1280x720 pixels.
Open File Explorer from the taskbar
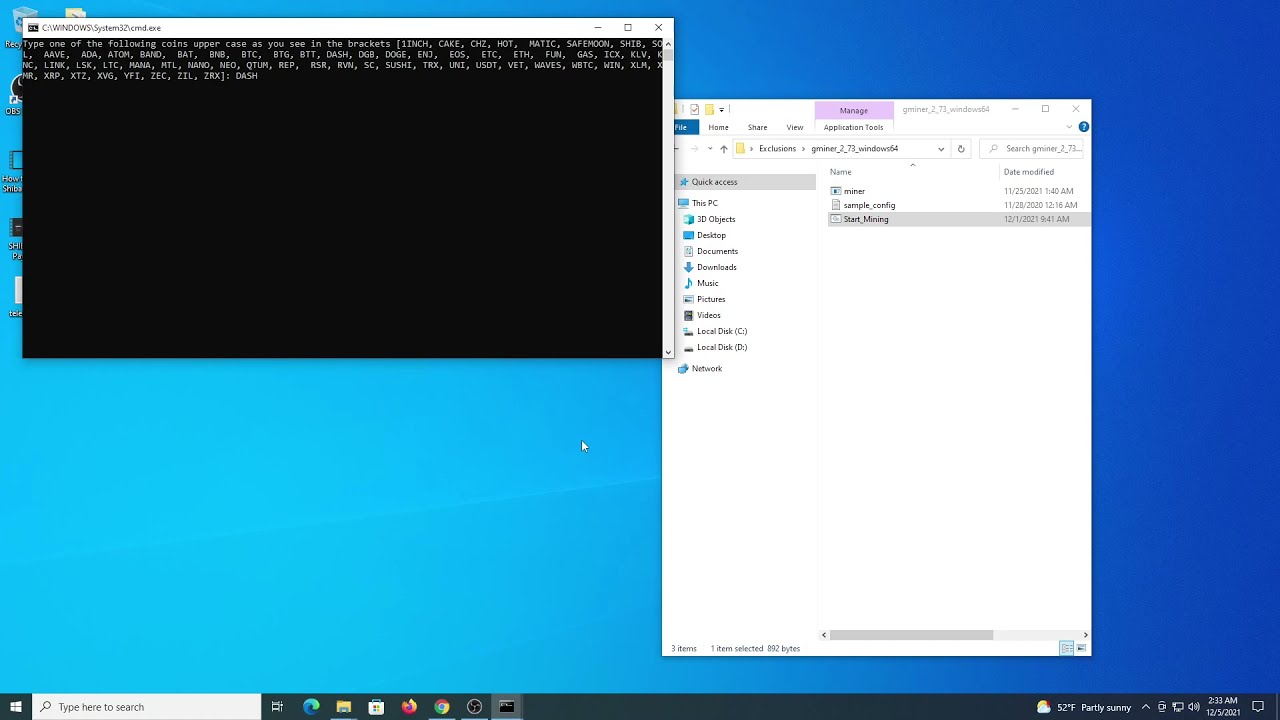[x=344, y=707]
